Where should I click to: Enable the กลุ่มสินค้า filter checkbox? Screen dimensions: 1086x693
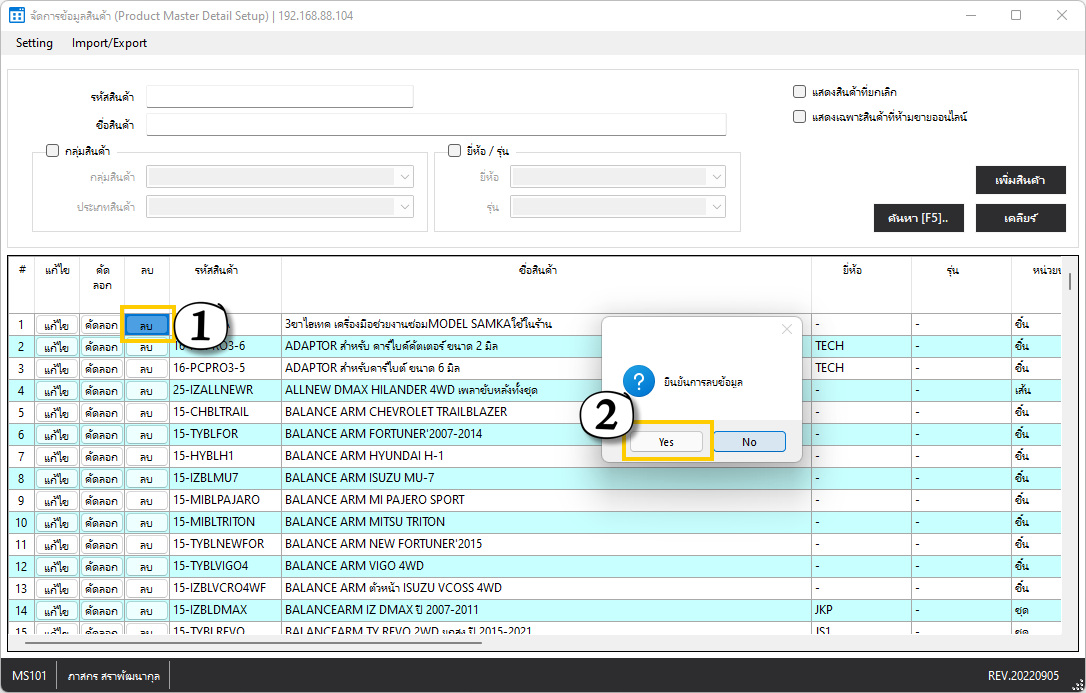click(x=53, y=151)
